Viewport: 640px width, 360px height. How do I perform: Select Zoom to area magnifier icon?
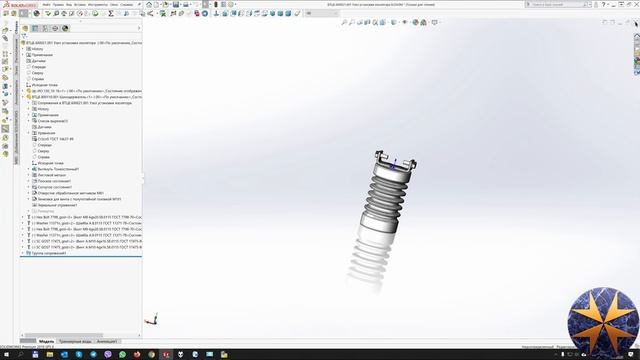click(351, 22)
